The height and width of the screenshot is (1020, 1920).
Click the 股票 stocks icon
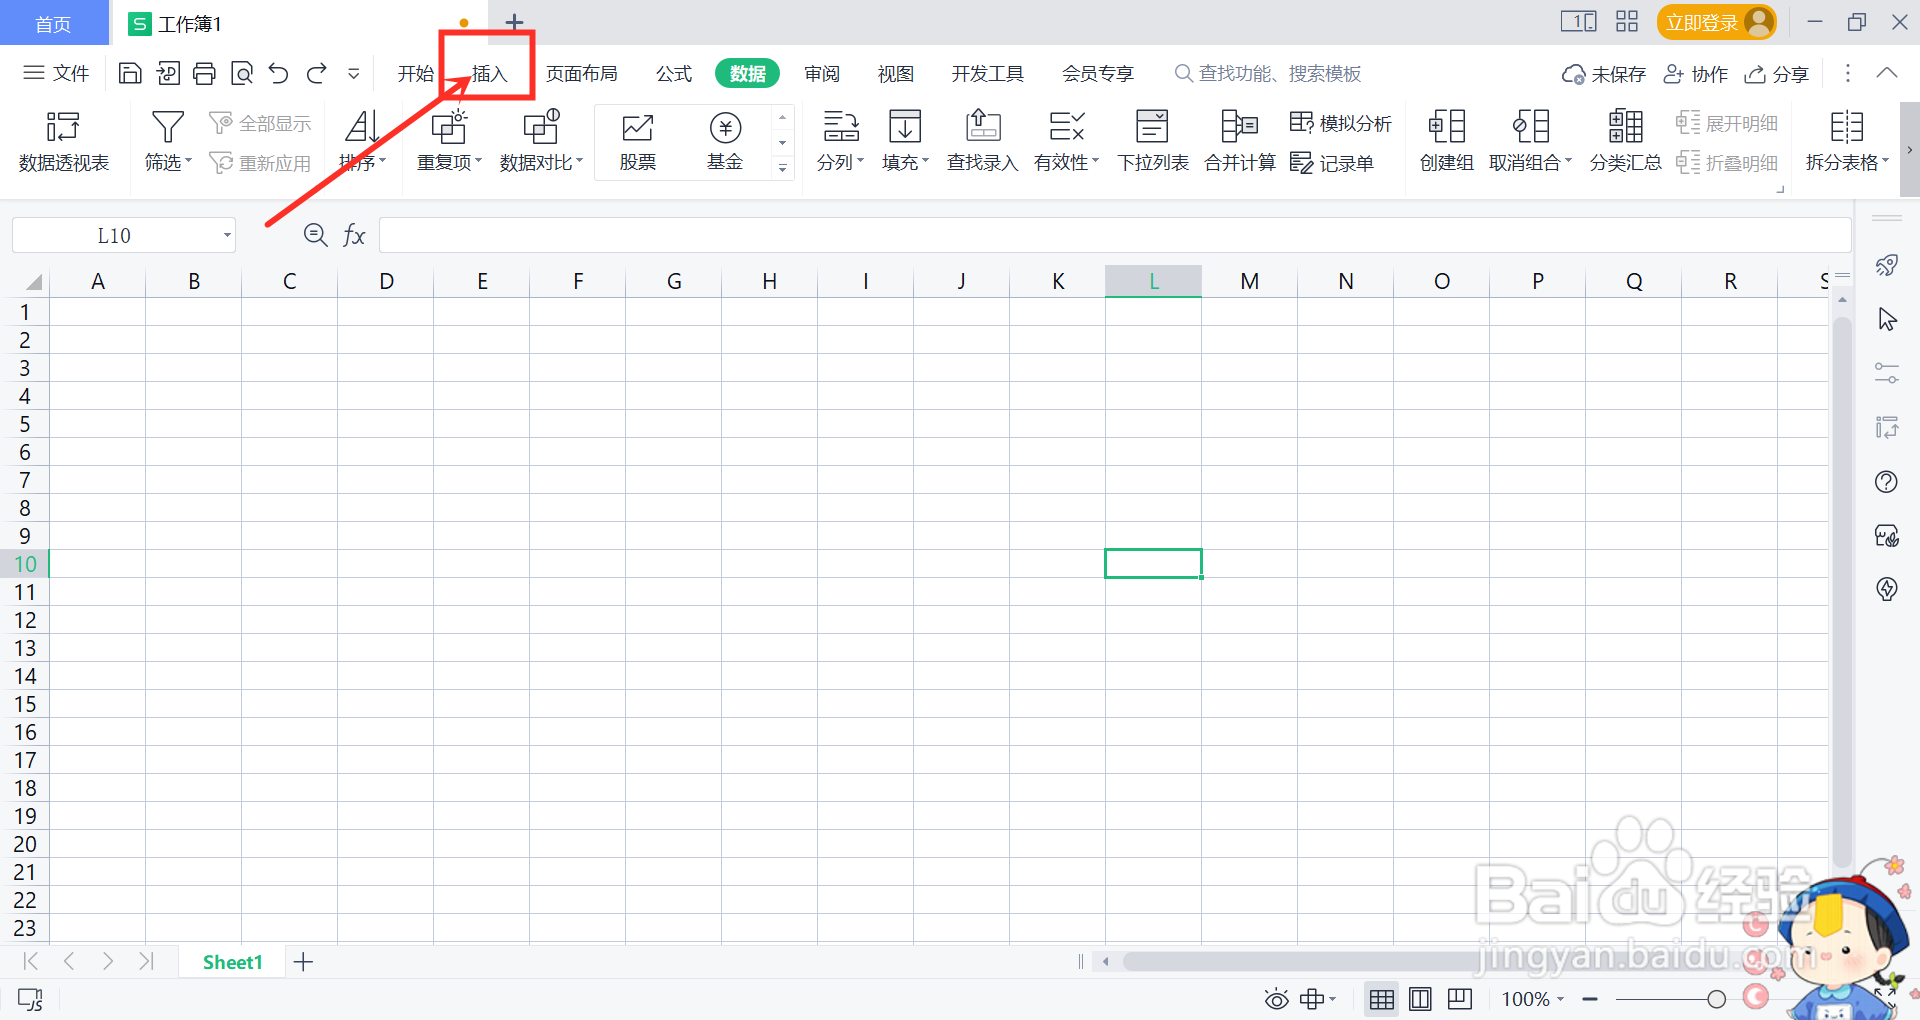637,140
